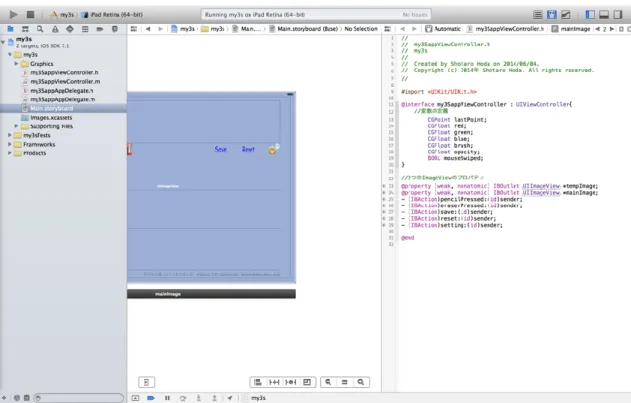The width and height of the screenshot is (631, 403).
Task: Select my3SappViewController.m in navigator
Action: click(x=63, y=81)
